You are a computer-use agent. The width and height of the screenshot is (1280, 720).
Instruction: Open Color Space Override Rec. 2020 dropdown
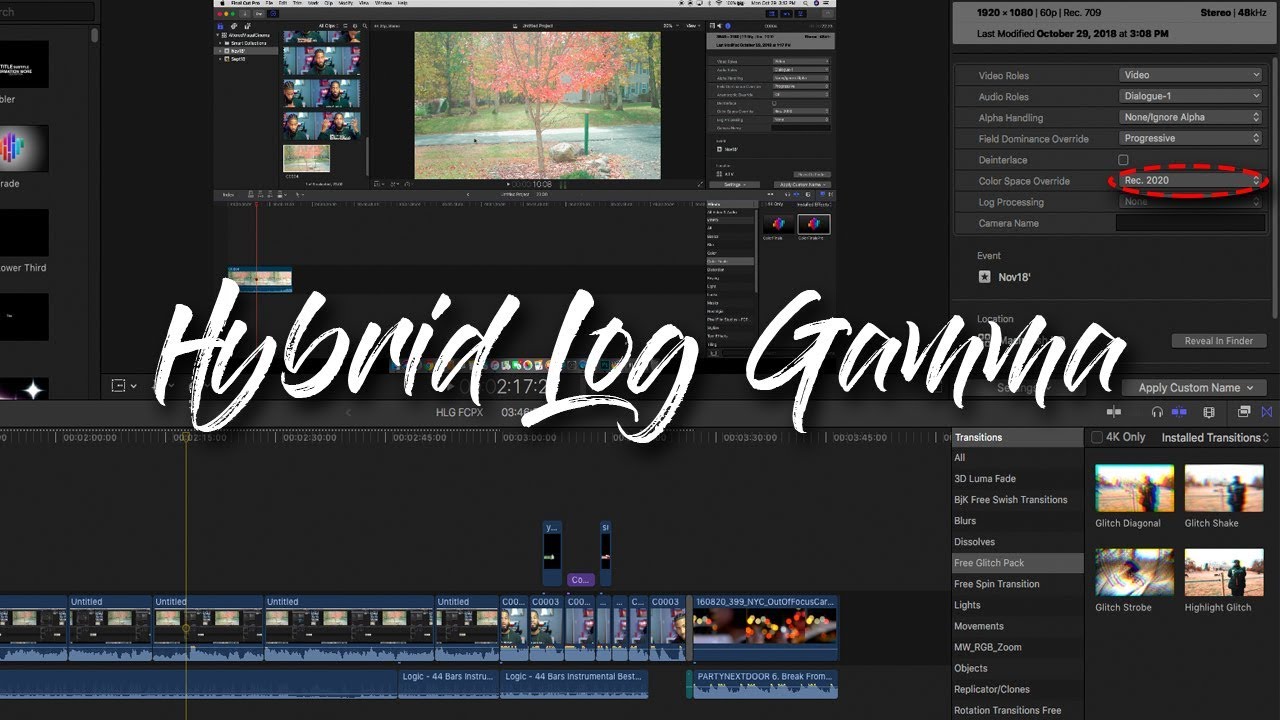pos(1190,181)
